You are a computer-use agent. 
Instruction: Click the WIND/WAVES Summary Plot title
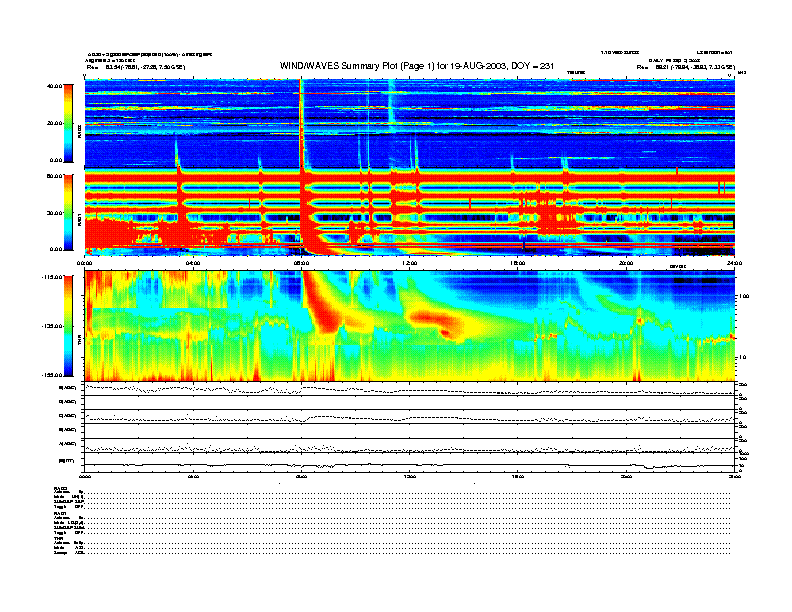click(417, 66)
